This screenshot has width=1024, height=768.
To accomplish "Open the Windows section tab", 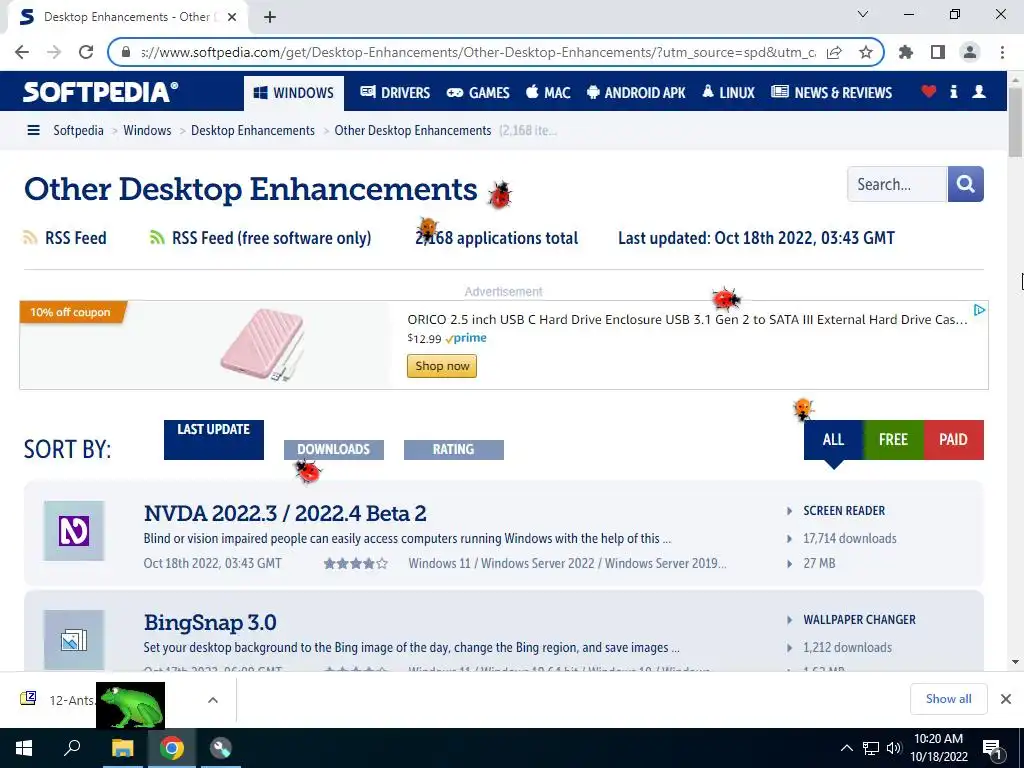I will (x=294, y=93).
